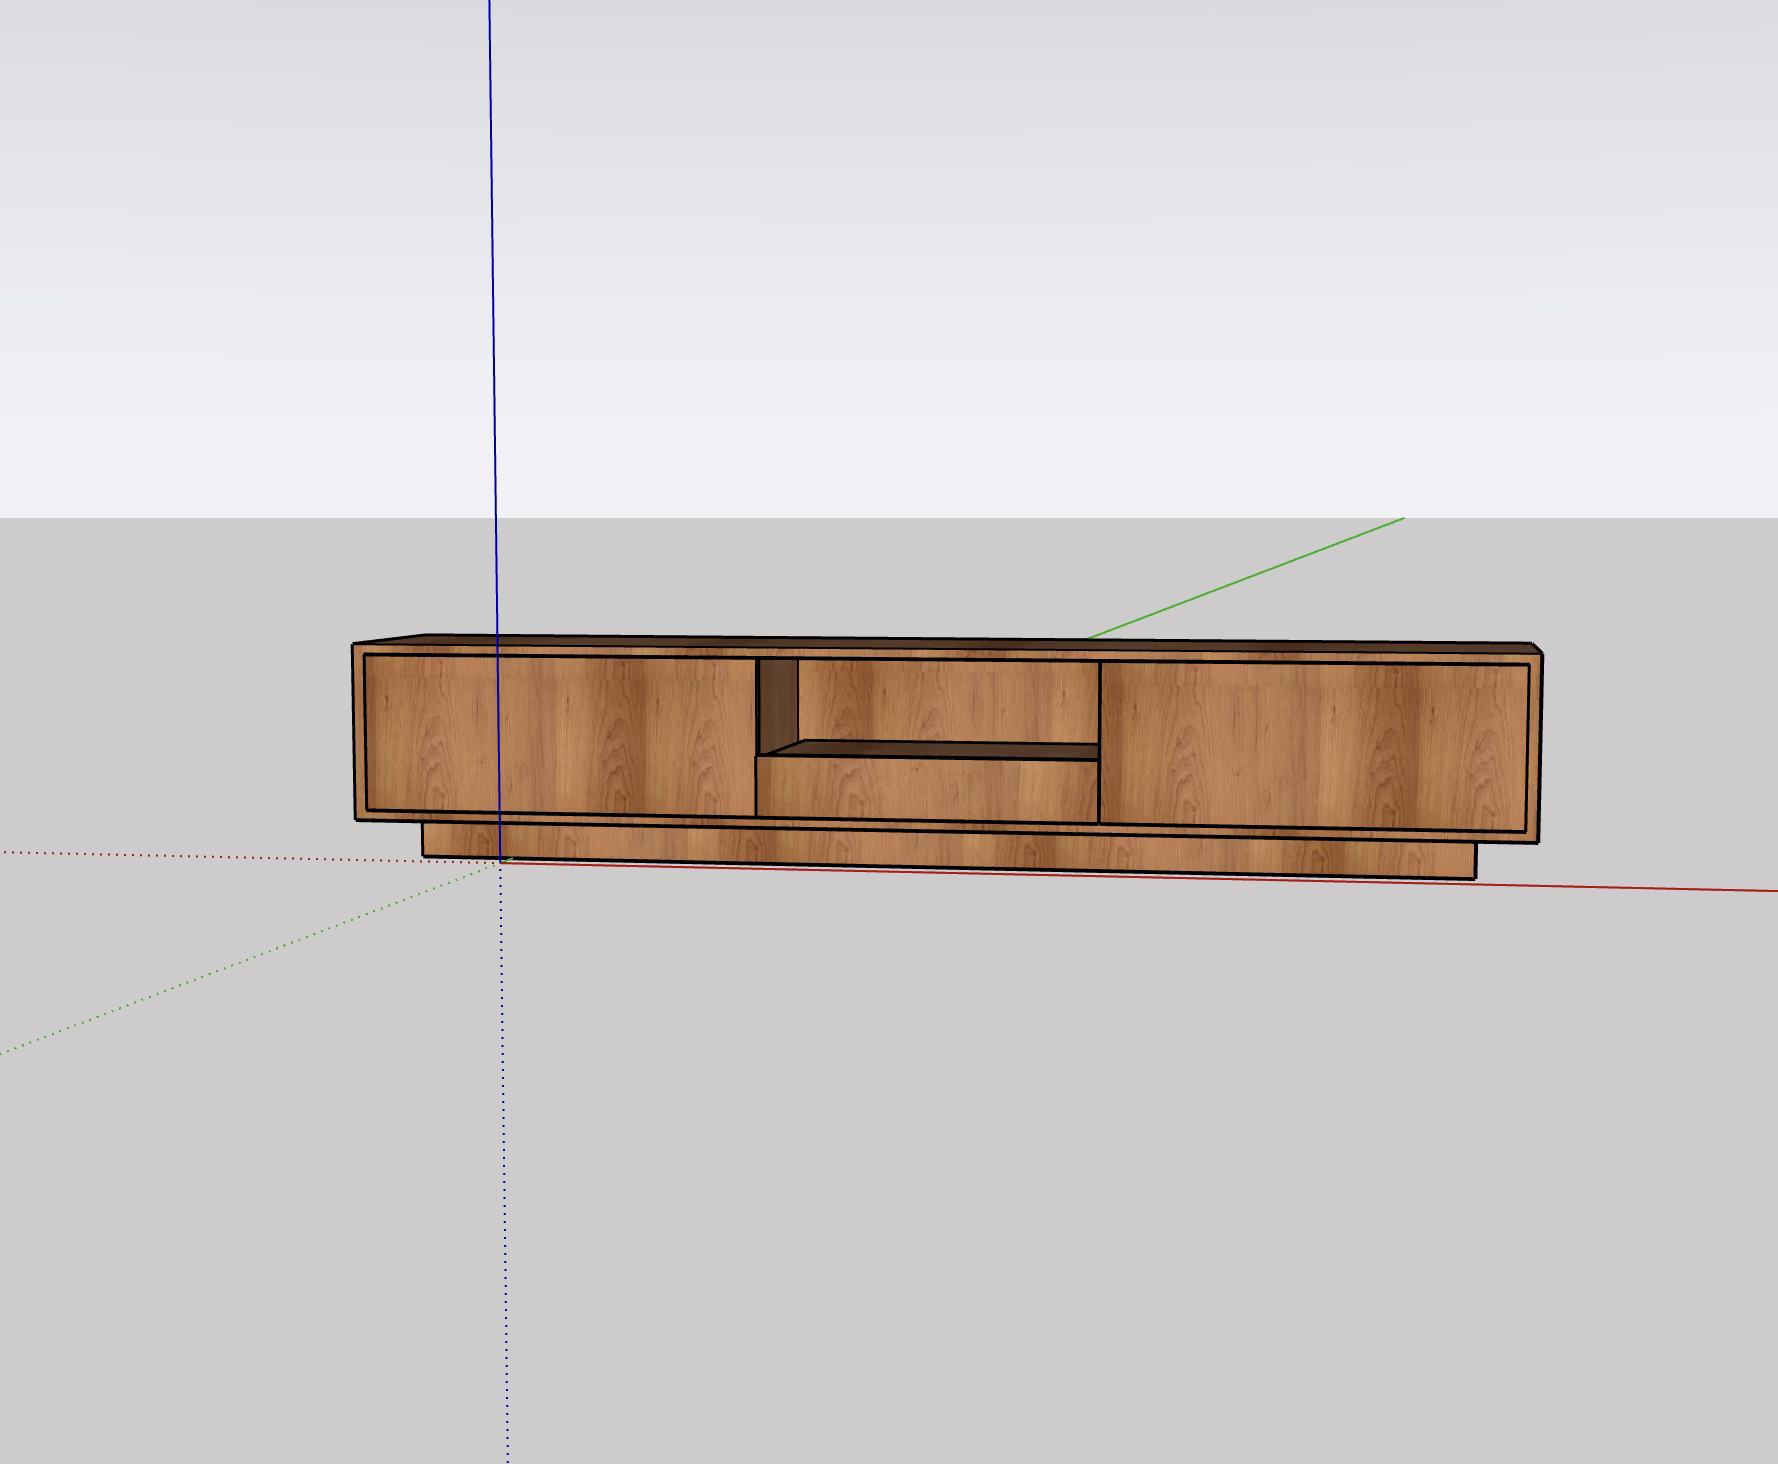Click the solid green axis line behind cabinet
Image resolution: width=1778 pixels, height=1464 pixels.
[1246, 578]
